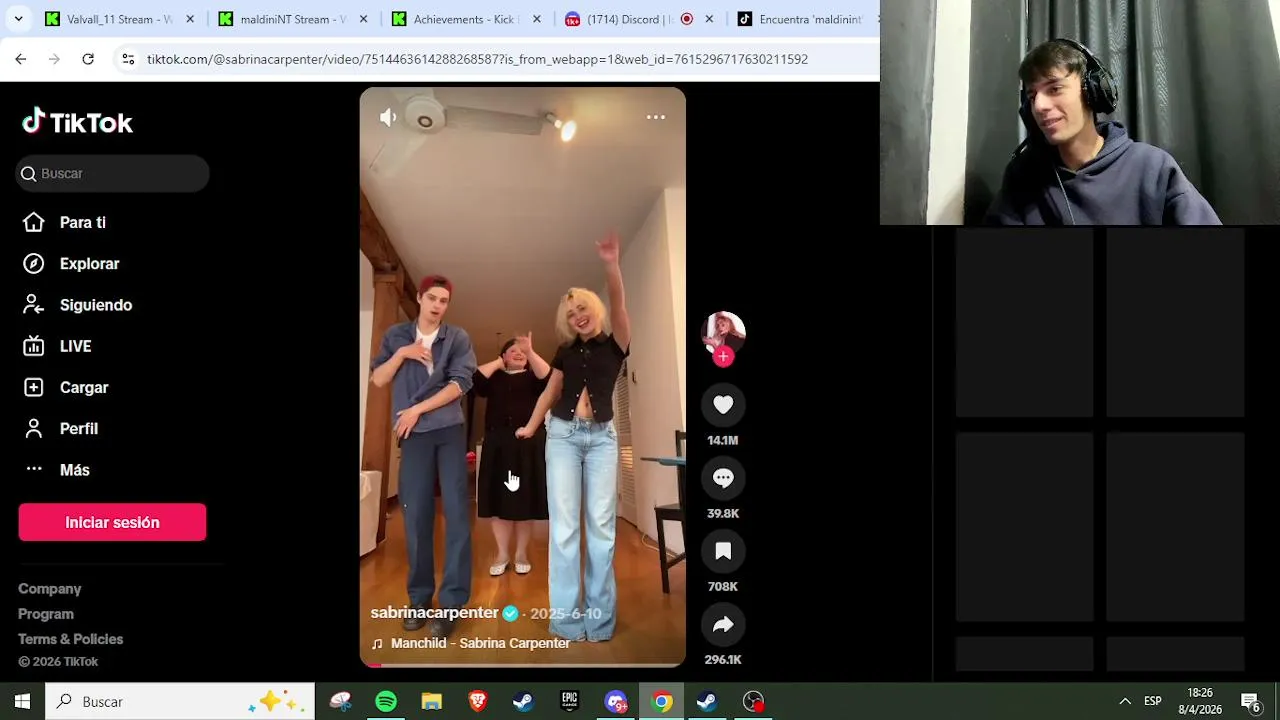The height and width of the screenshot is (720, 1280).
Task: Close the Achievements - Kick tab
Action: click(x=536, y=19)
